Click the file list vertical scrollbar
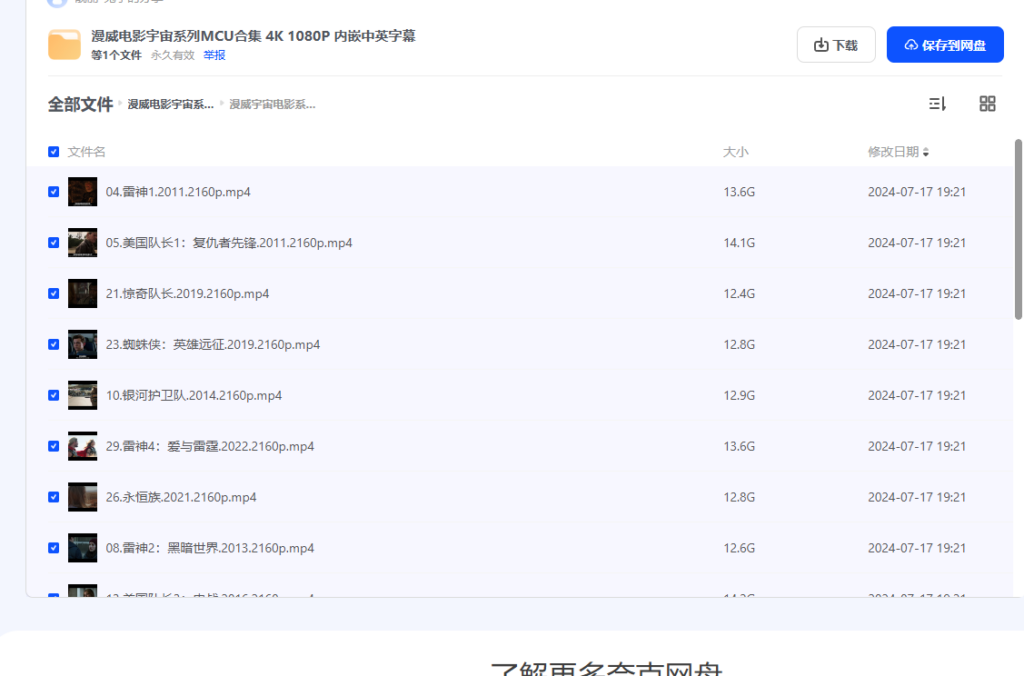The width and height of the screenshot is (1024, 676). [1018, 229]
